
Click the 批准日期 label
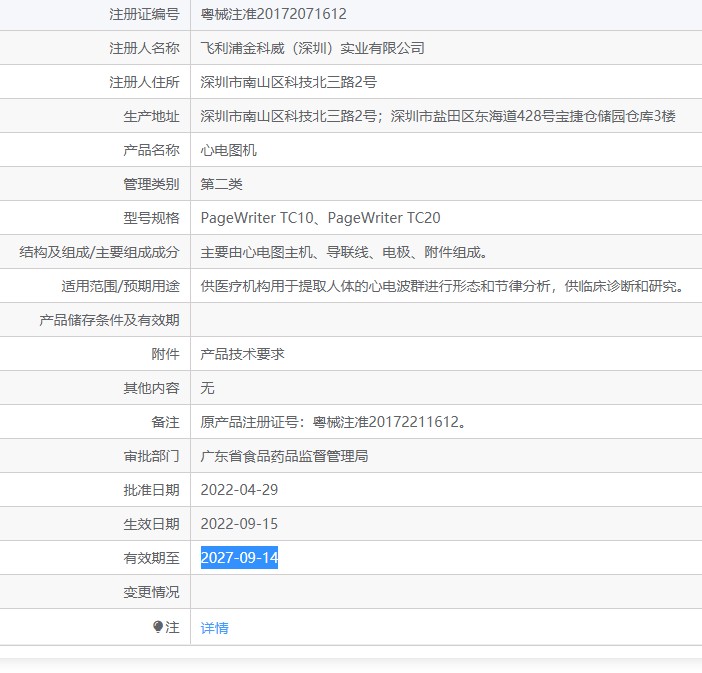[x=151, y=490]
